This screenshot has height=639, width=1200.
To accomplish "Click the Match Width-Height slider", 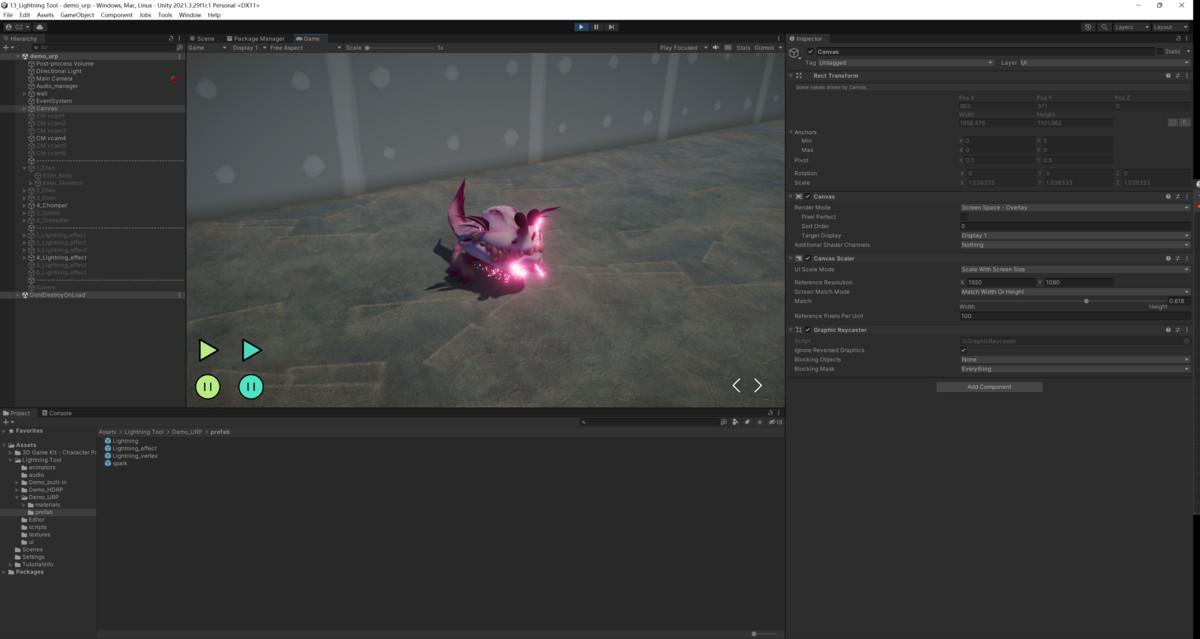I will point(1062,300).
